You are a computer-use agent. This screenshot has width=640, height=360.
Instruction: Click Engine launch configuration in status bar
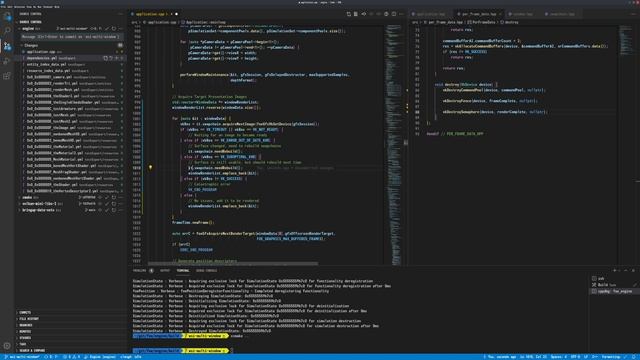[x=100, y=357]
